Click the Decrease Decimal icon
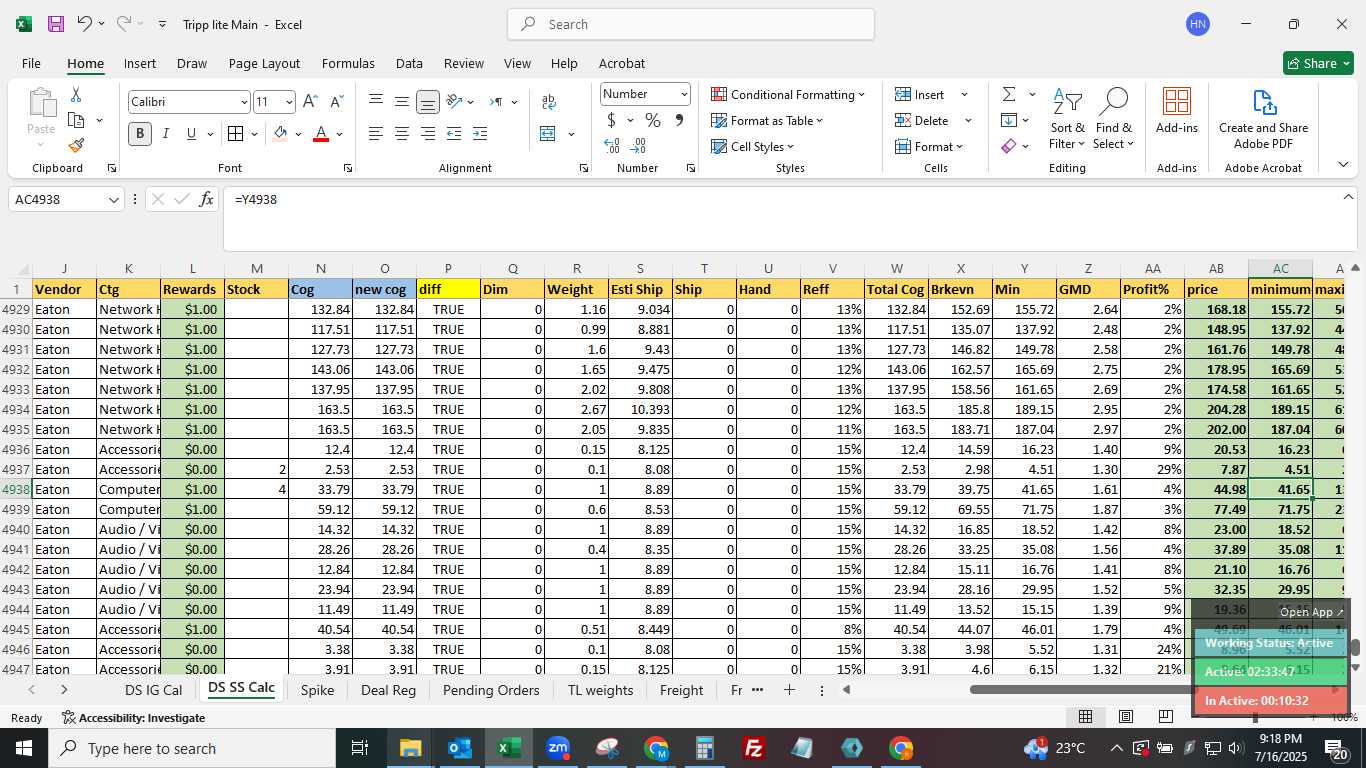This screenshot has height=768, width=1366. pos(638,146)
